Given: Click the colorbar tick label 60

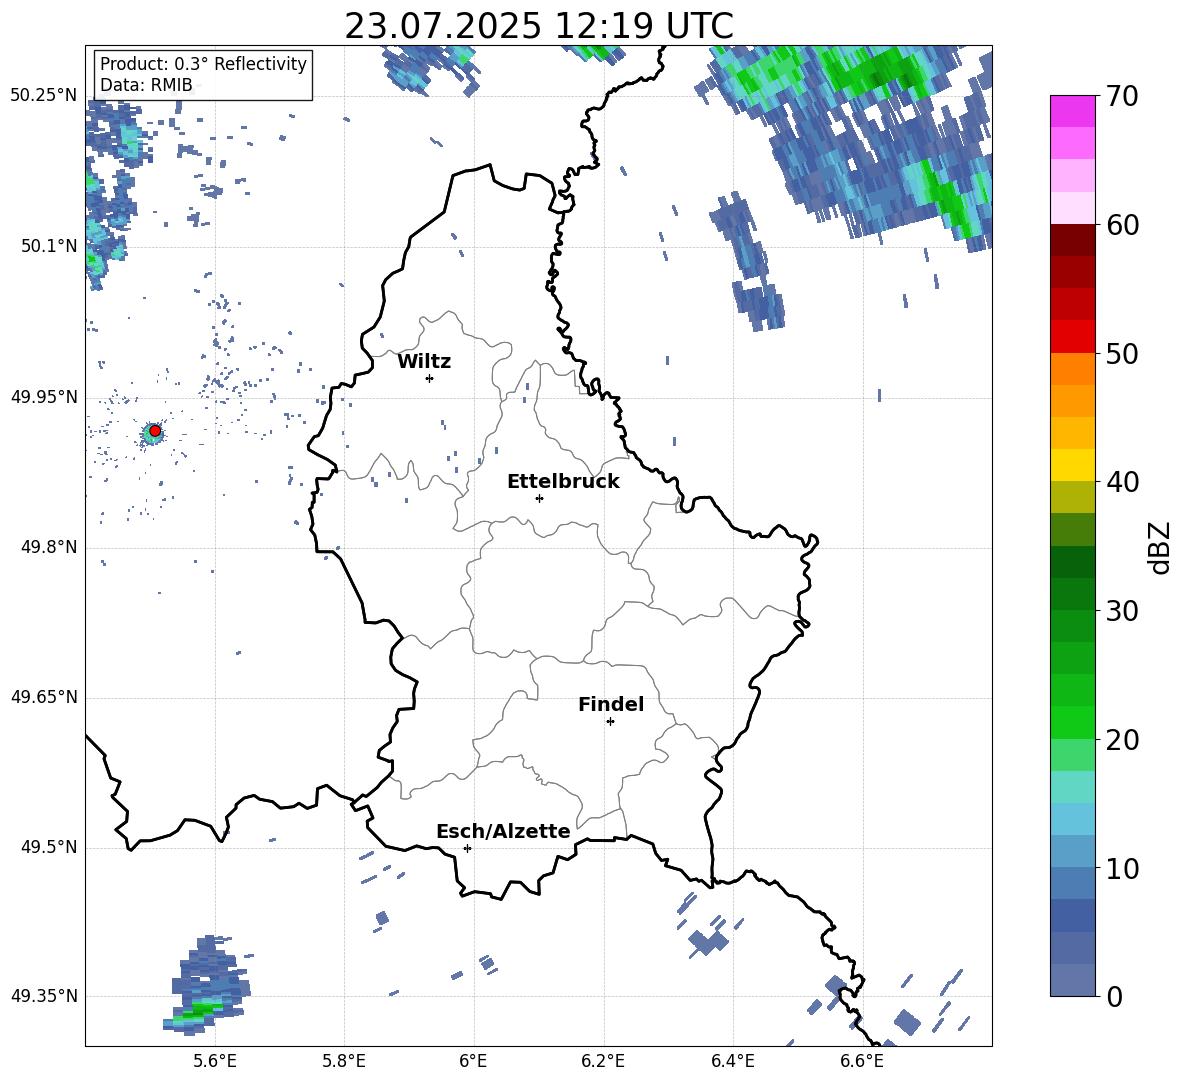Looking at the screenshot, I should point(1122,225).
